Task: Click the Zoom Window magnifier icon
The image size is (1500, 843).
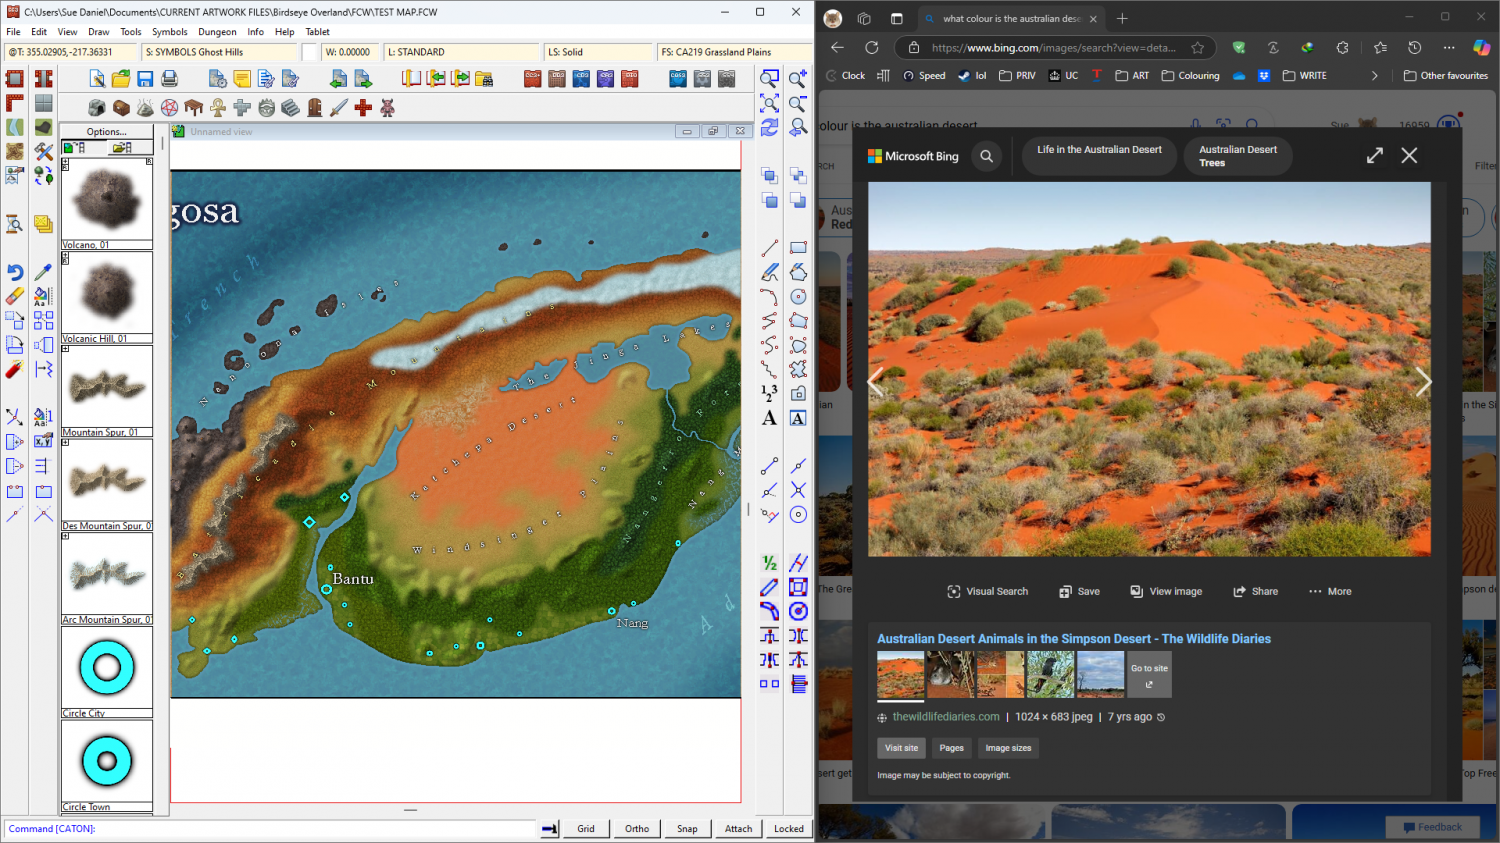Action: pyautogui.click(x=769, y=79)
